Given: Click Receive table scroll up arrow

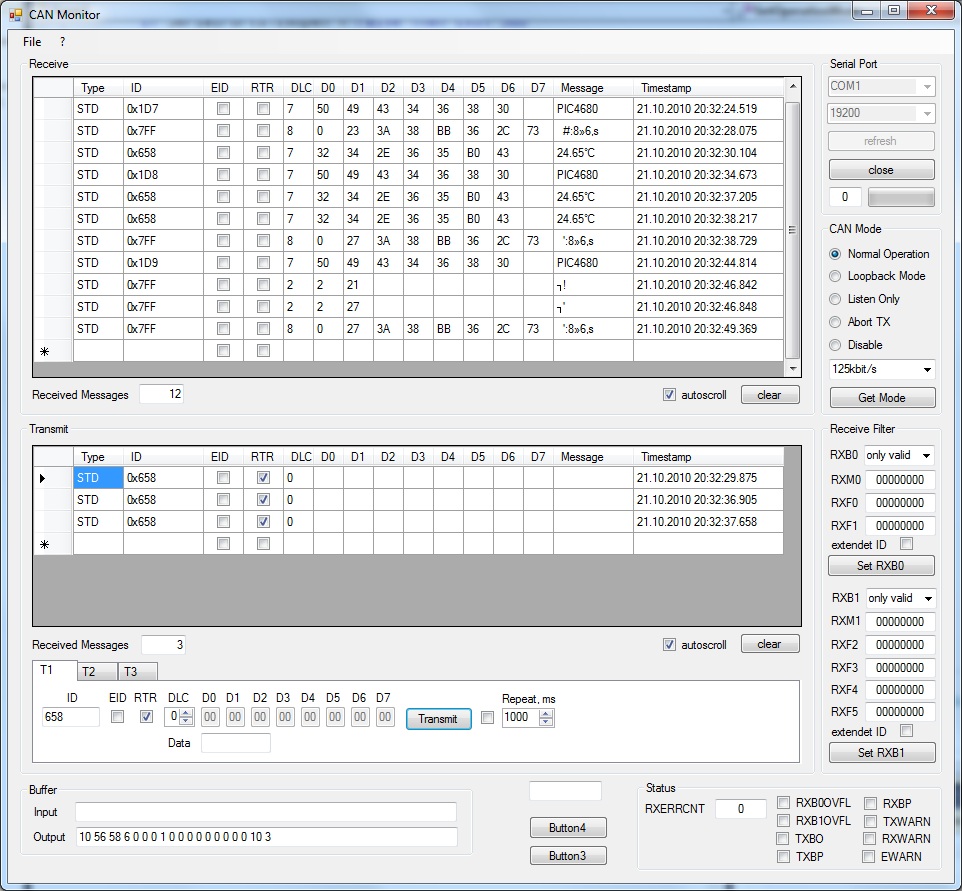Looking at the screenshot, I should [793, 87].
